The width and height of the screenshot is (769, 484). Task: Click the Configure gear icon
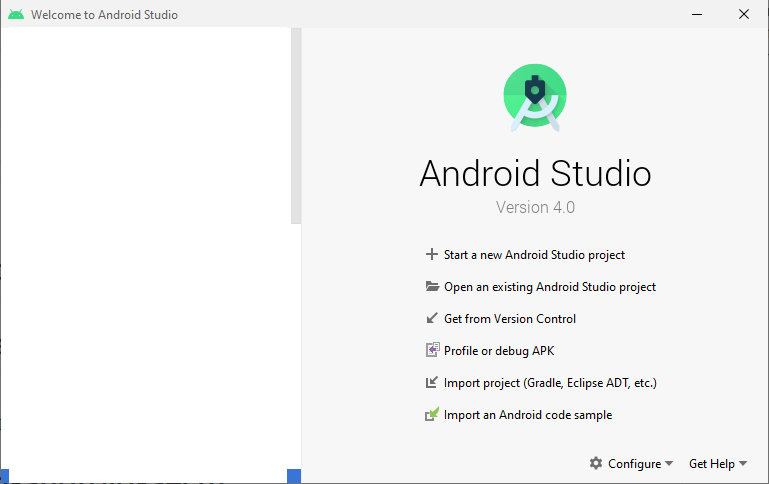(596, 463)
